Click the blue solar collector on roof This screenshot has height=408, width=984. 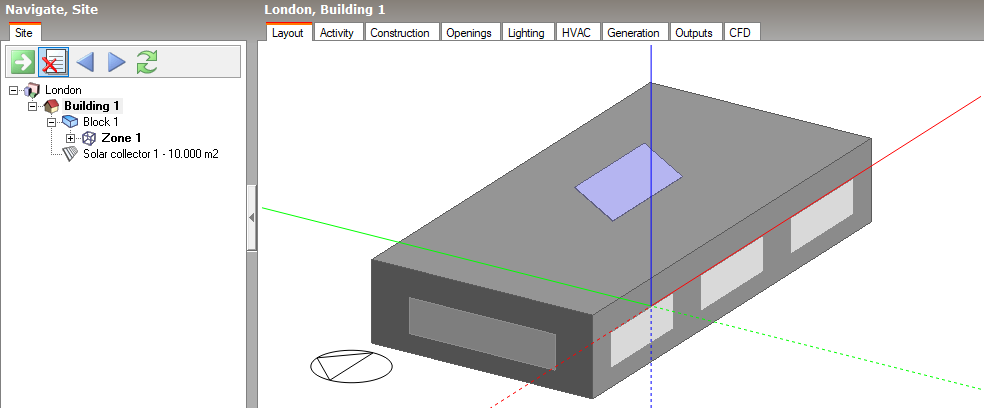click(628, 180)
